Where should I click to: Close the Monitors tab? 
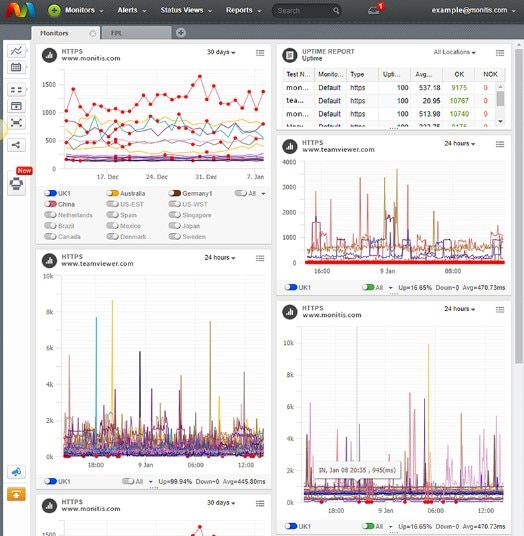93,33
